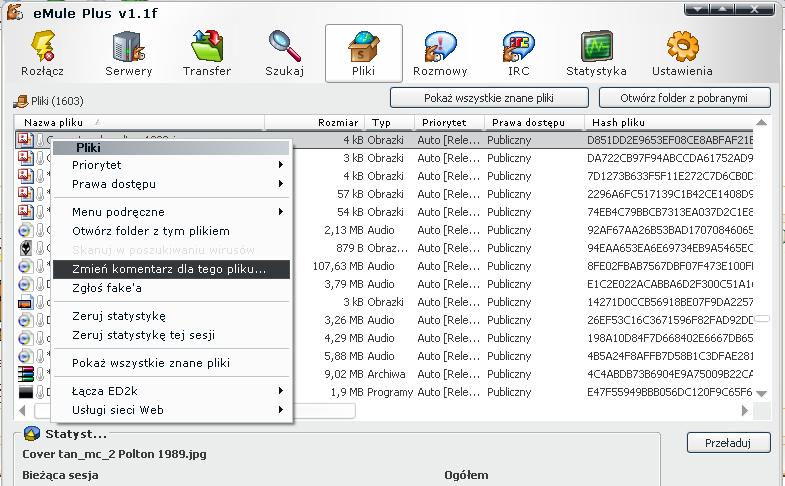The image size is (785, 486).
Task: Click the Statyst... panel icon
Action: point(32,433)
